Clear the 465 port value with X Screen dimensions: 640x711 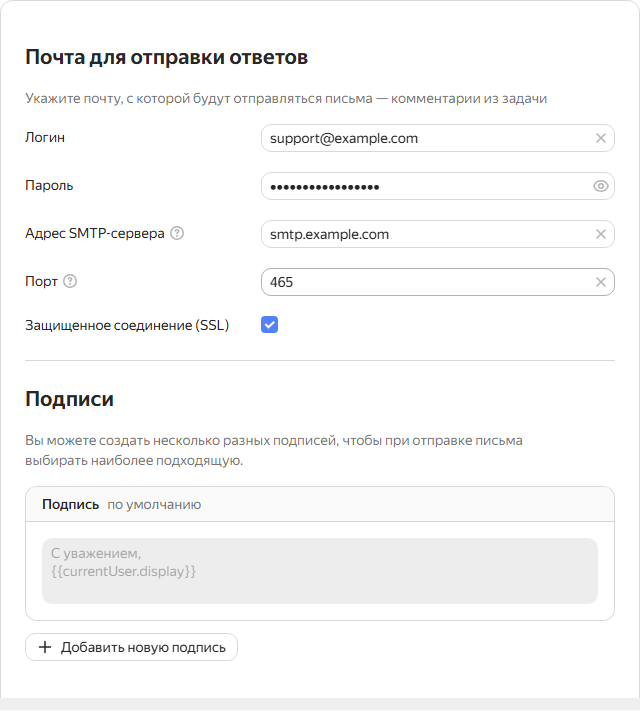click(601, 282)
